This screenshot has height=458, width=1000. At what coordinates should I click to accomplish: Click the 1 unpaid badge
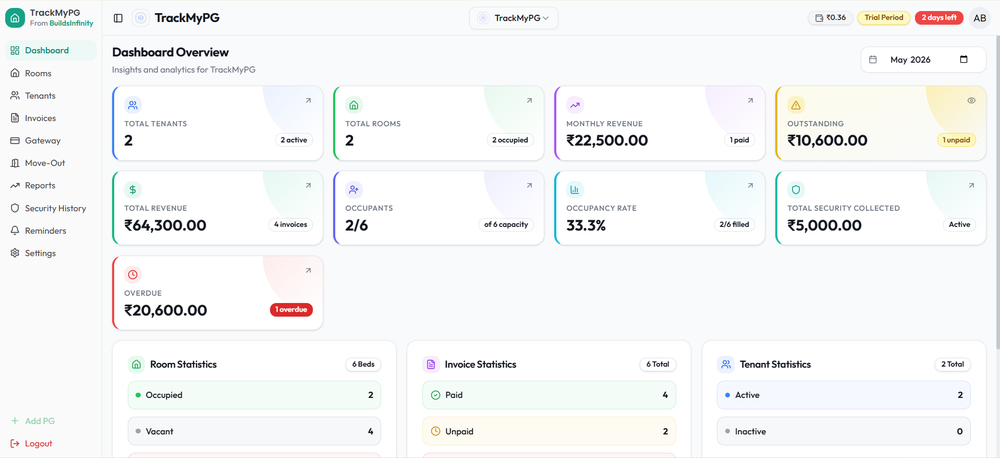click(x=956, y=140)
